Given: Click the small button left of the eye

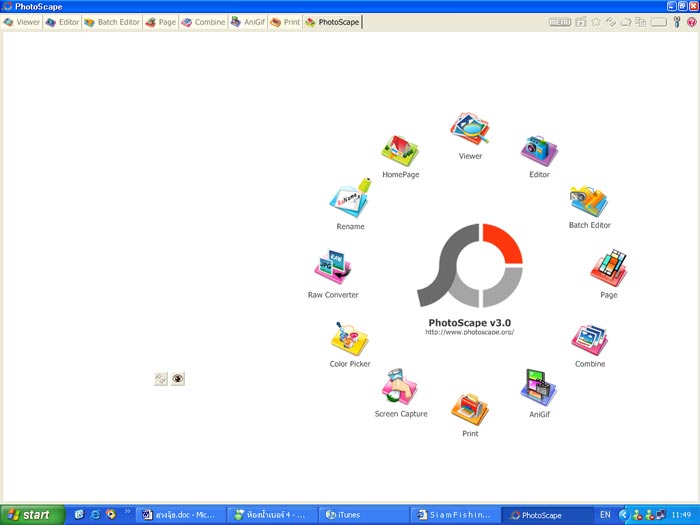Looking at the screenshot, I should pyautogui.click(x=161, y=379).
